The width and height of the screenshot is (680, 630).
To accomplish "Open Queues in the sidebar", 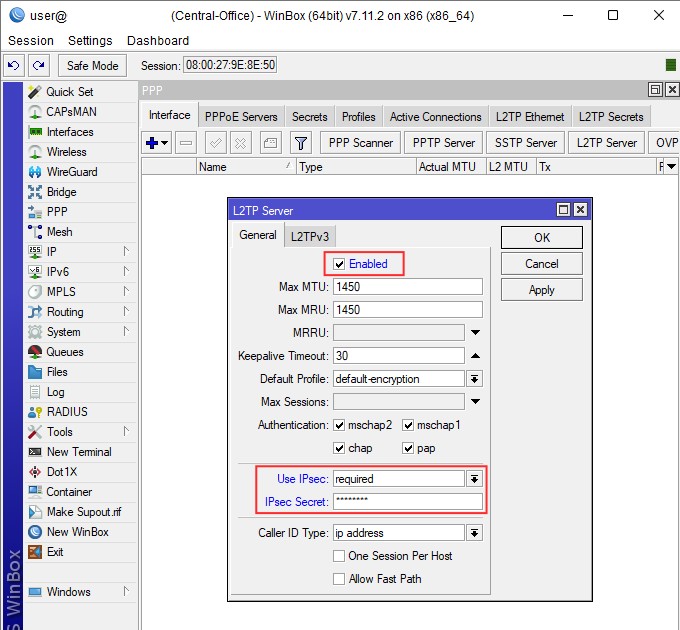I will (x=64, y=352).
